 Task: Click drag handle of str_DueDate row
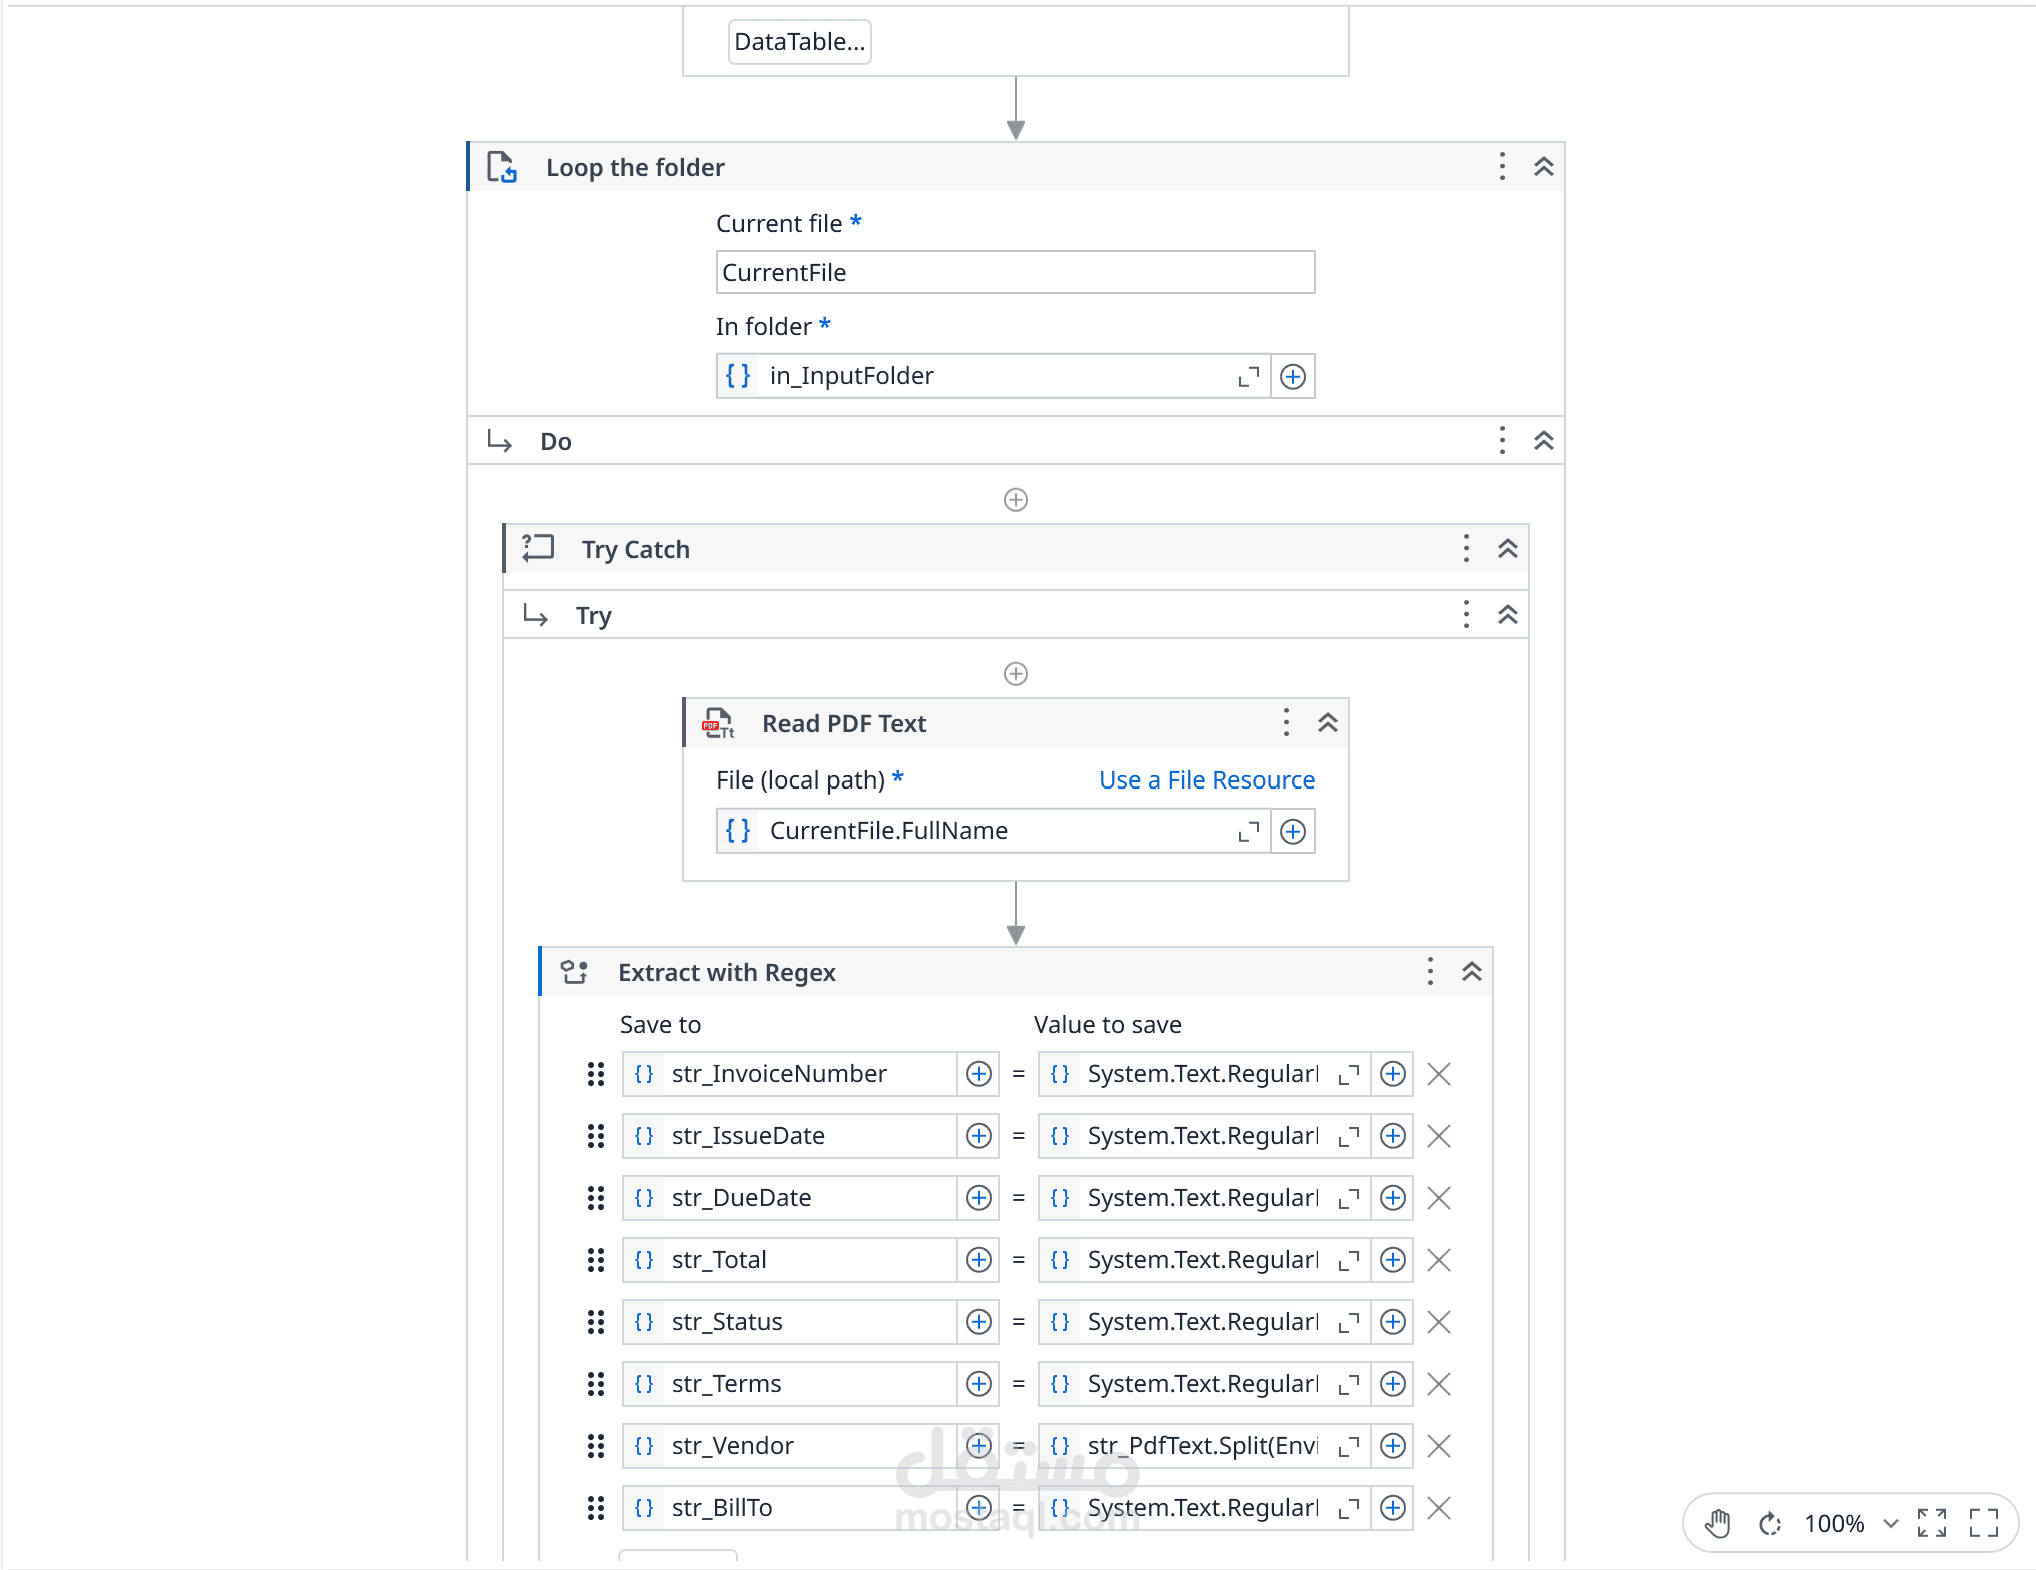coord(596,1198)
